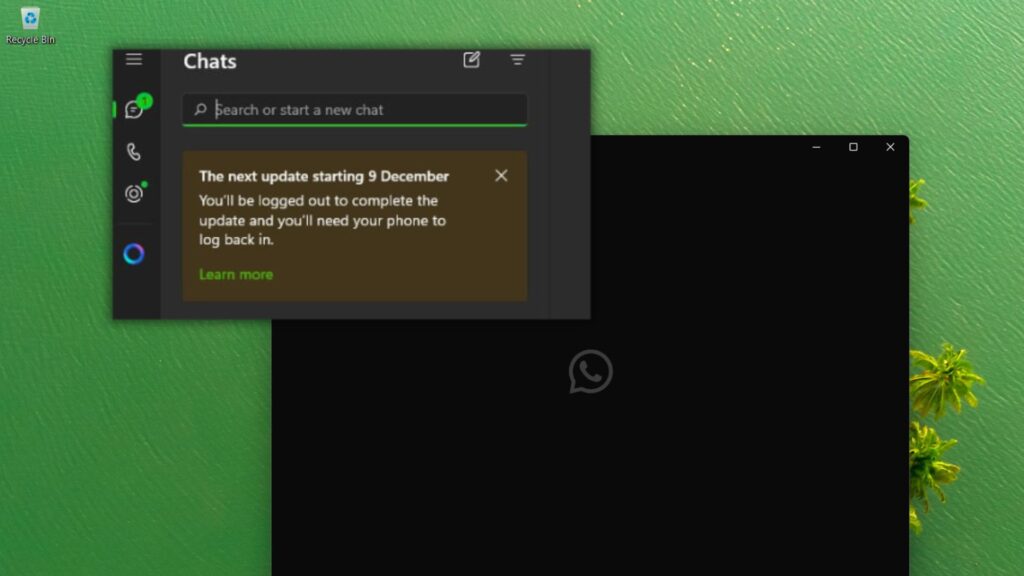1024x576 pixels.
Task: Minimize the background WhatsApp window
Action: (815, 147)
